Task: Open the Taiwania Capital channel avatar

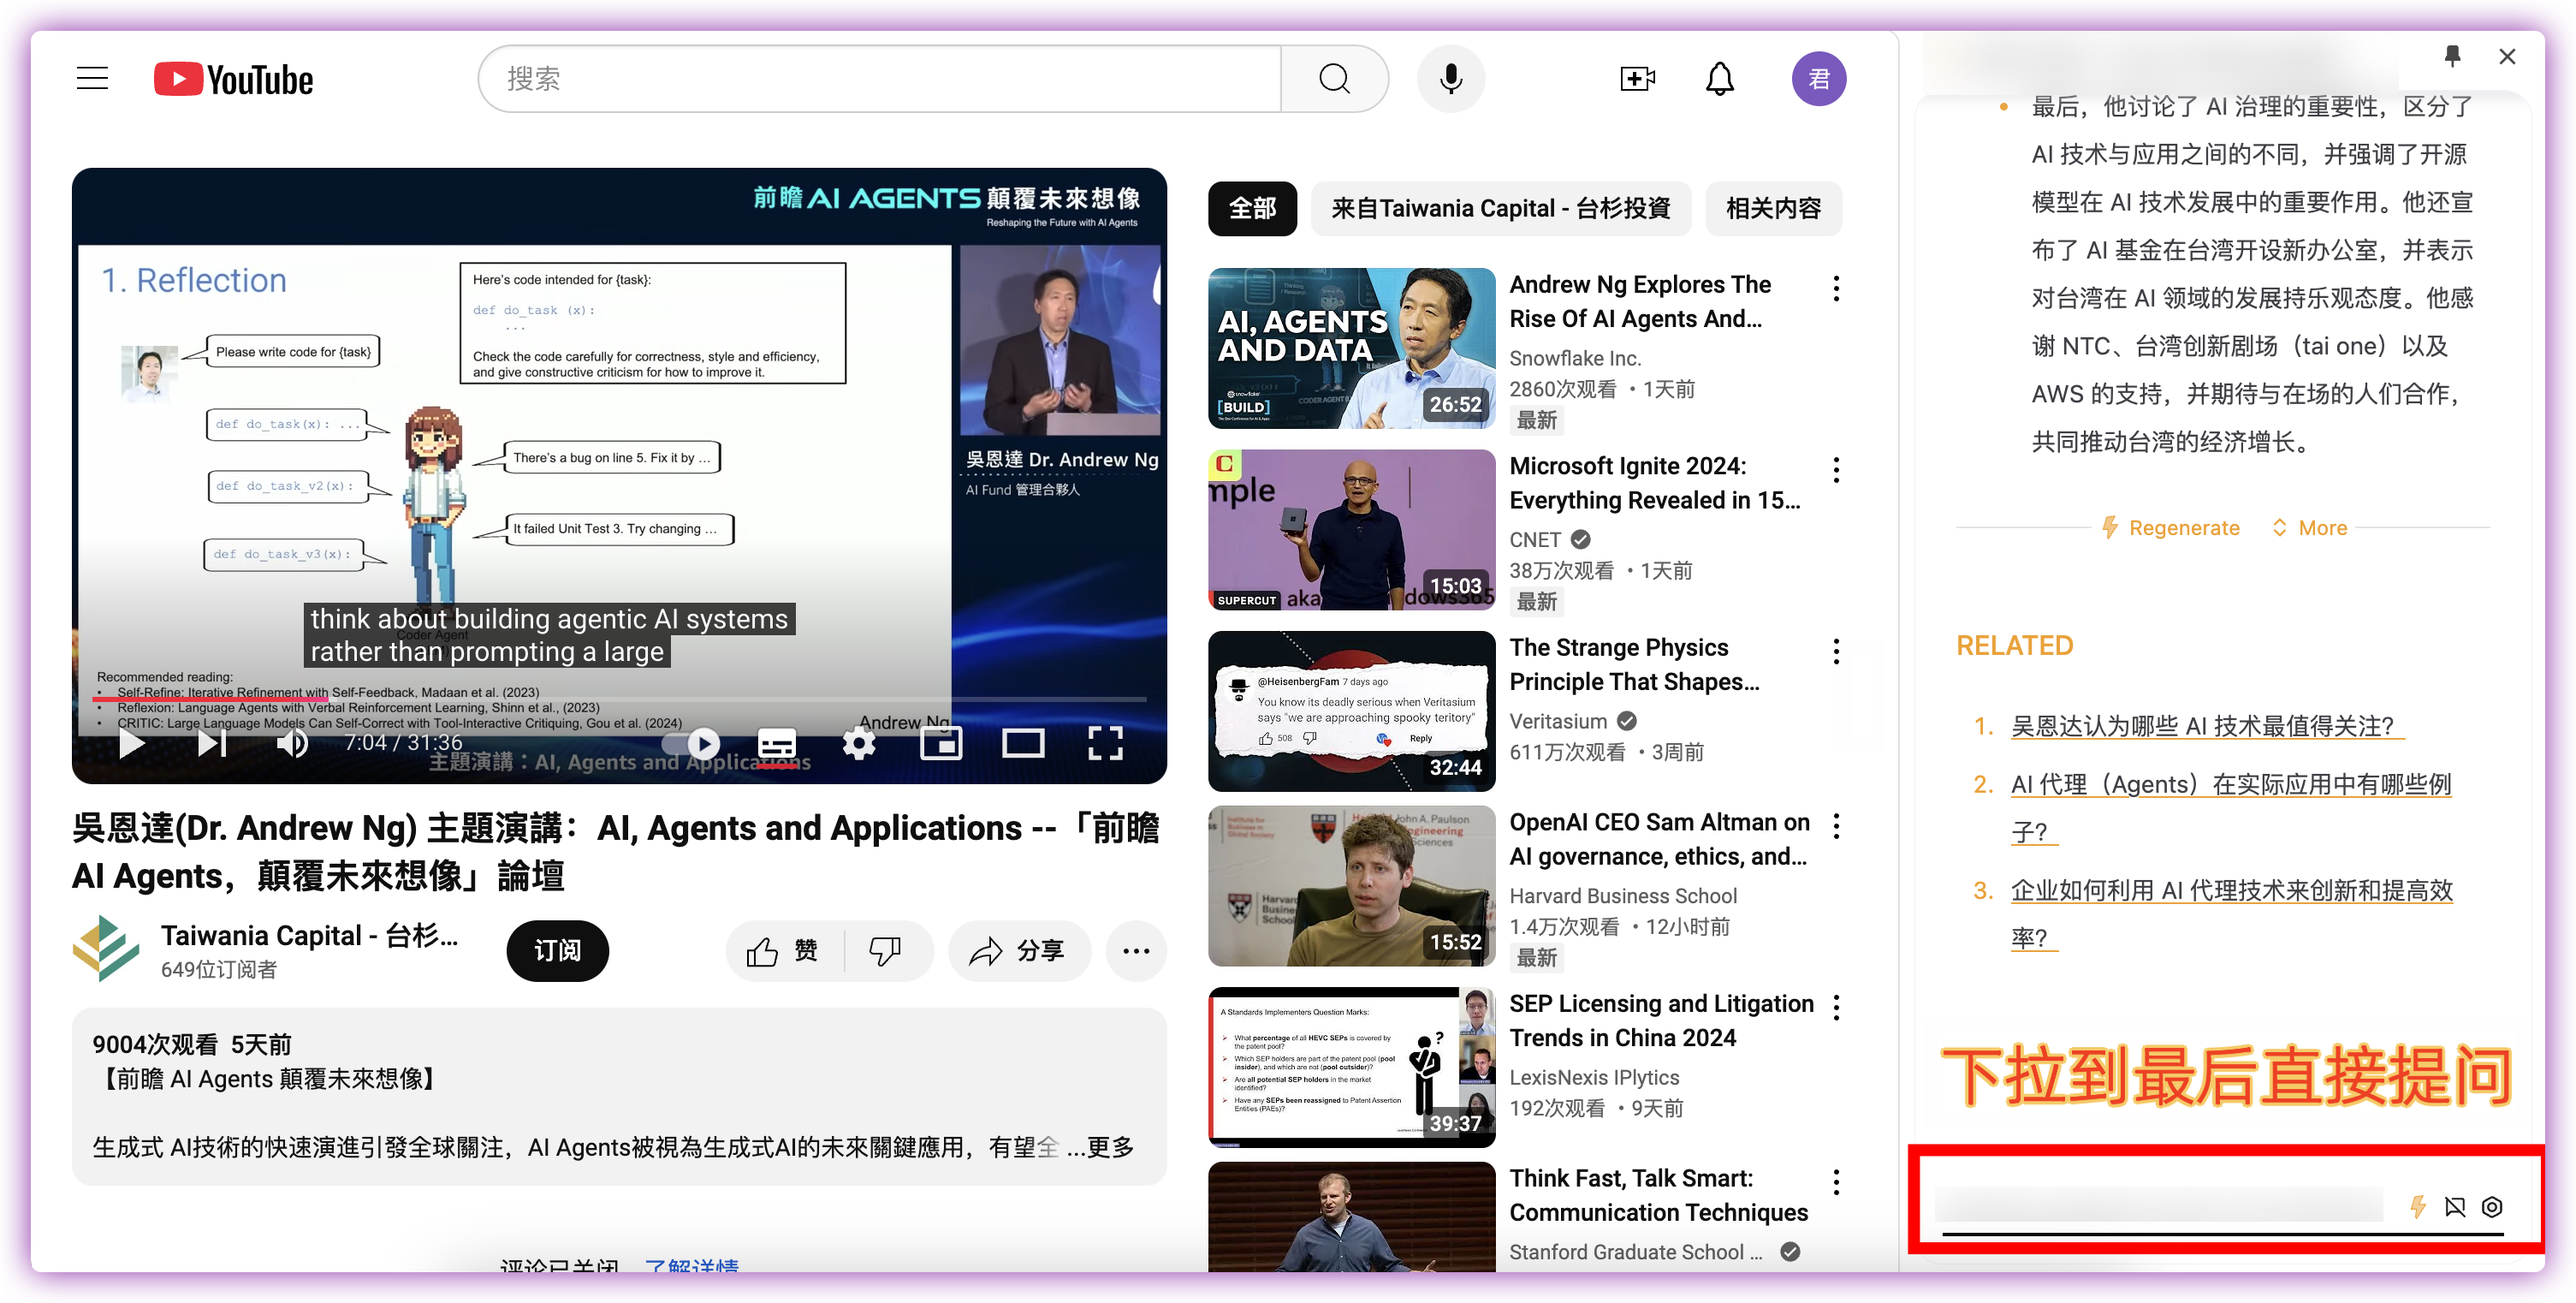Action: tap(105, 948)
